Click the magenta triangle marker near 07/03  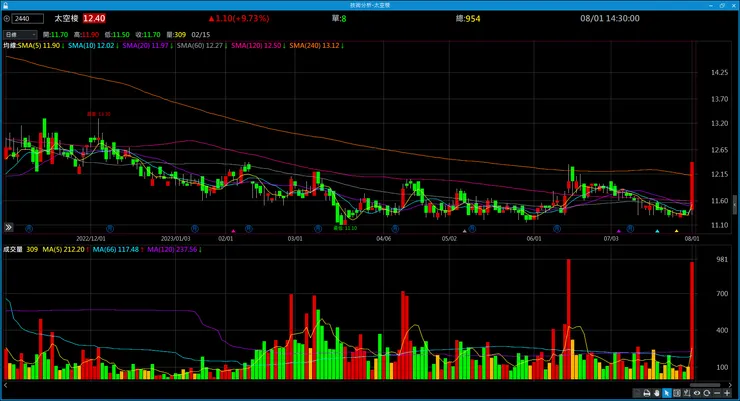(619, 231)
